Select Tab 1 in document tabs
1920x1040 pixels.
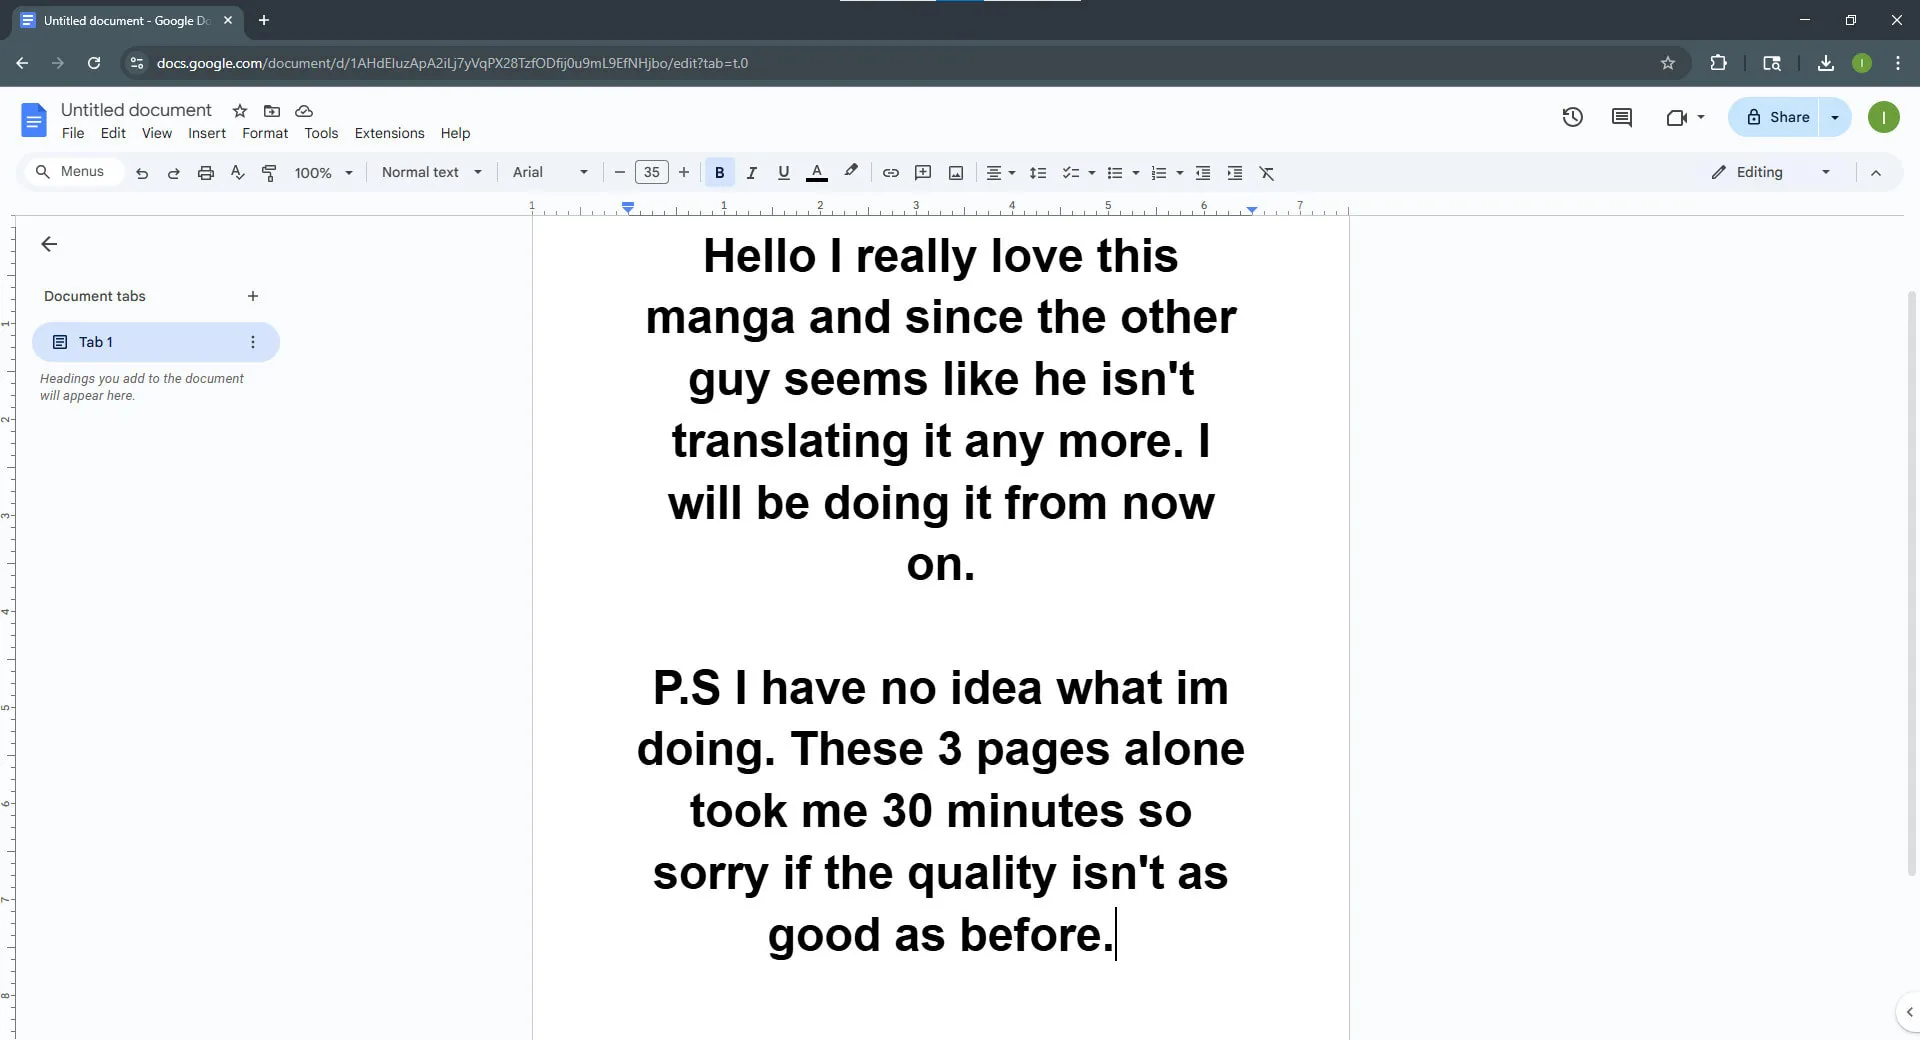pyautogui.click(x=155, y=342)
